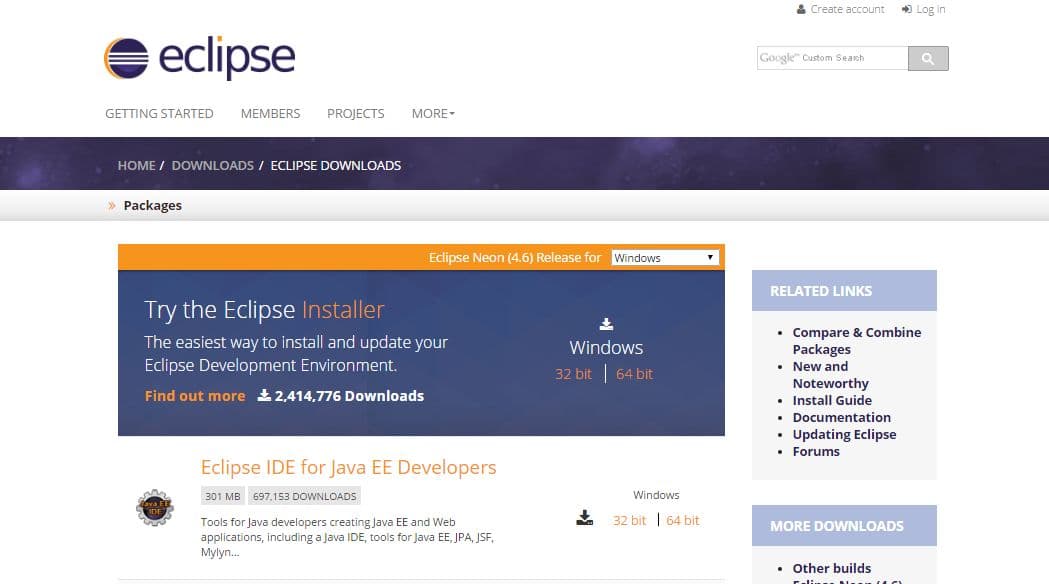1049x584 pixels.
Task: Open PROJECTS menu item
Action: point(356,114)
